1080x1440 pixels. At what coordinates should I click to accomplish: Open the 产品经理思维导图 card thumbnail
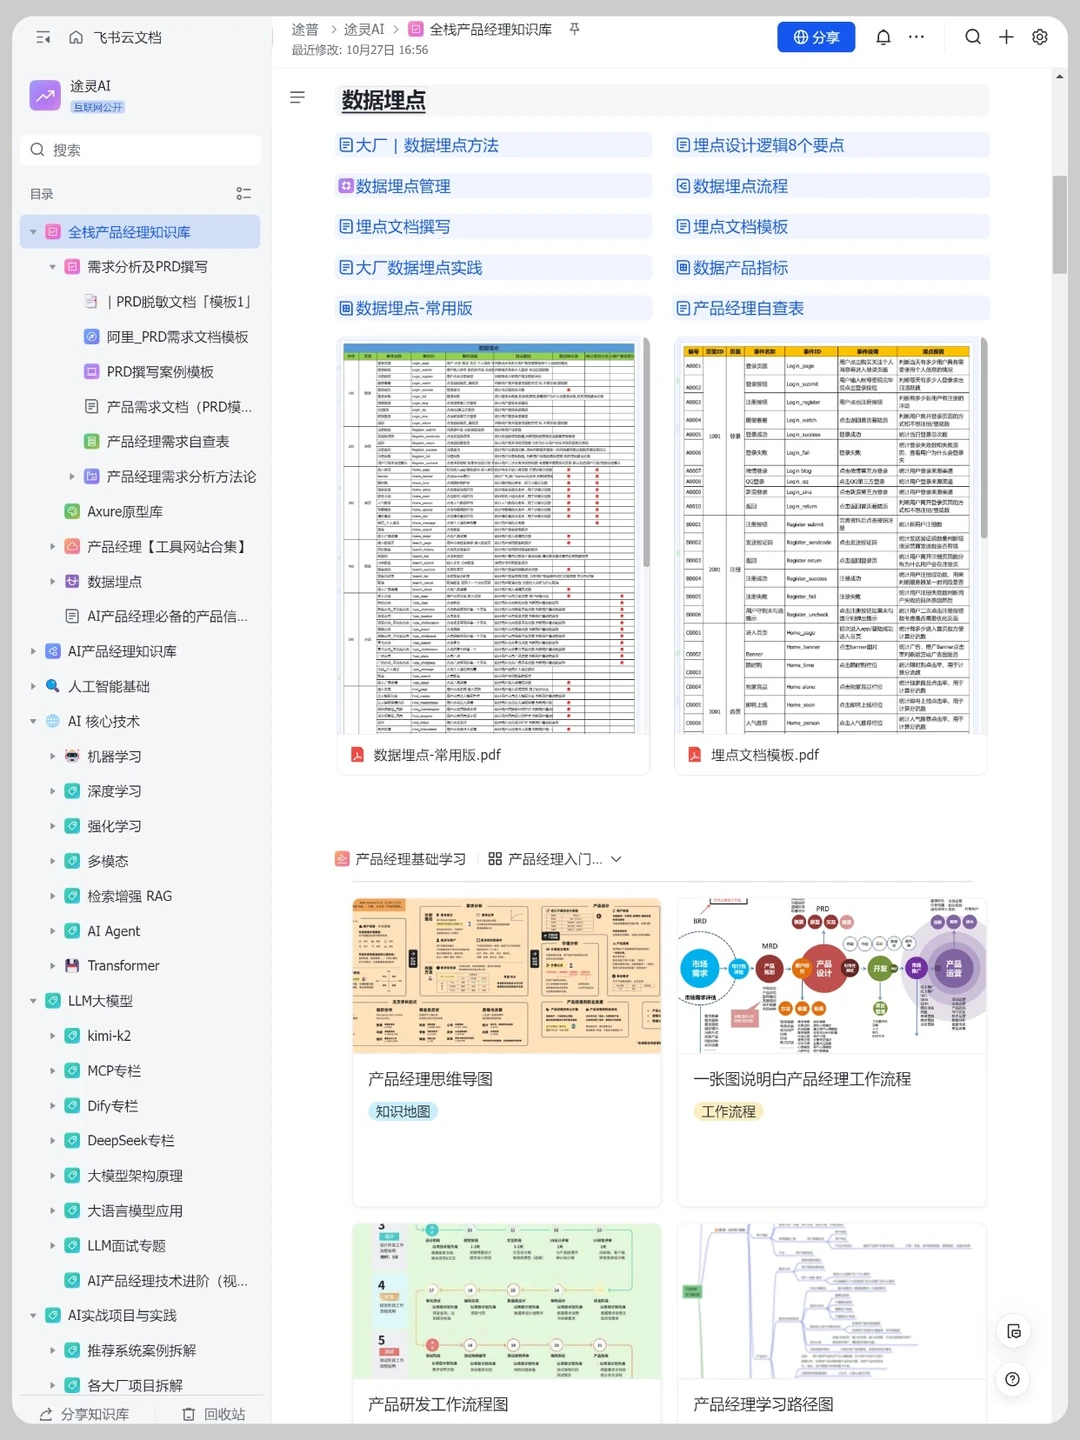(507, 975)
